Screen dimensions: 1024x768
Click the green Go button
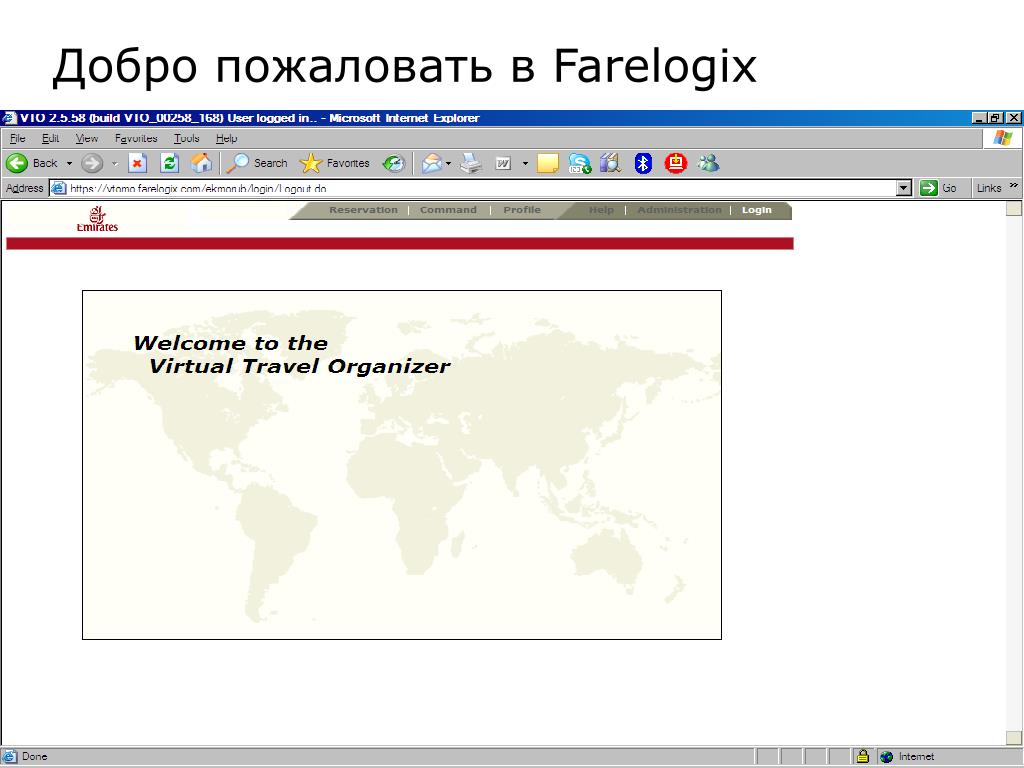point(938,188)
